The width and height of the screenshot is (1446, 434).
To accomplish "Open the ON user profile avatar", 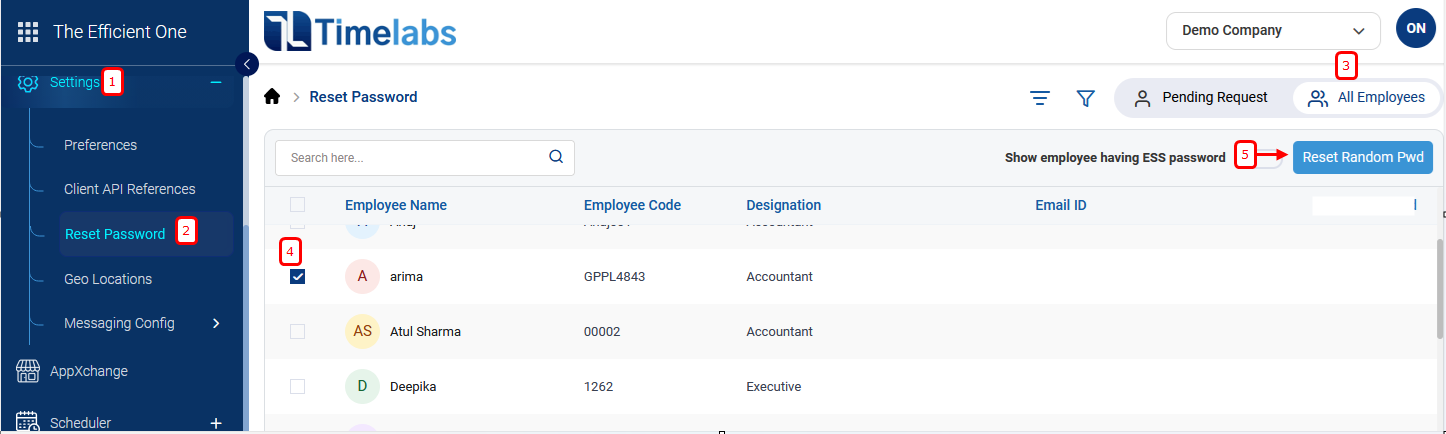I will tap(1416, 29).
